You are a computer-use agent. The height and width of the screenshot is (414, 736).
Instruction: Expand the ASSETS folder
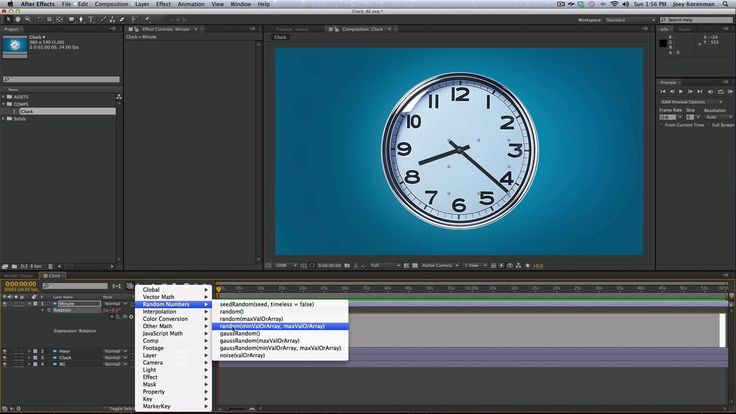tap(5, 96)
